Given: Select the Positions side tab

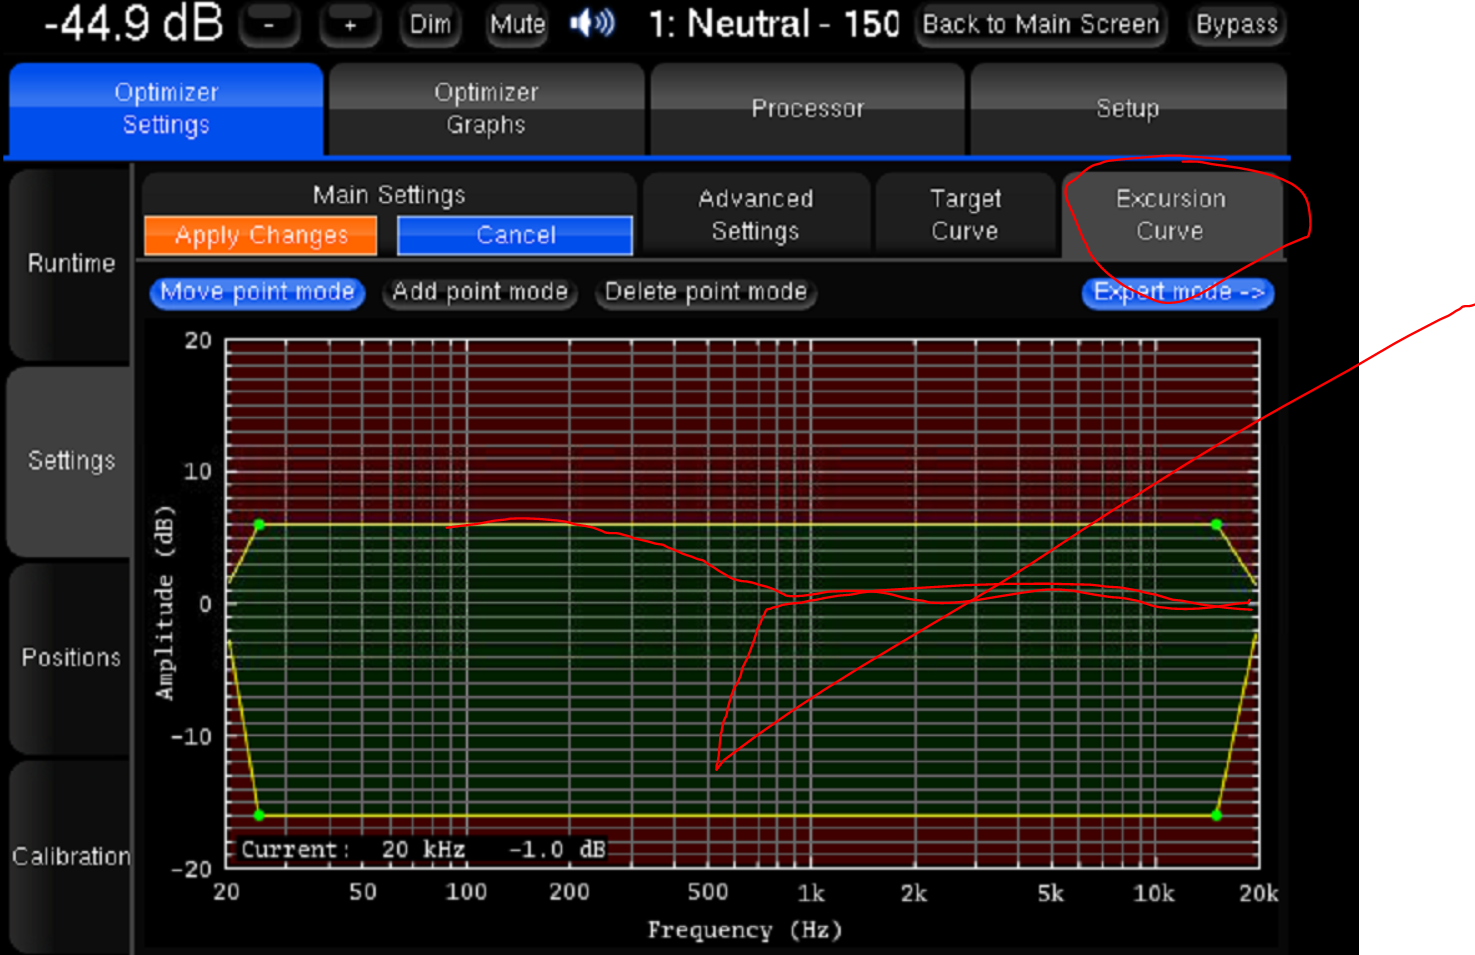Looking at the screenshot, I should pyautogui.click(x=70, y=658).
